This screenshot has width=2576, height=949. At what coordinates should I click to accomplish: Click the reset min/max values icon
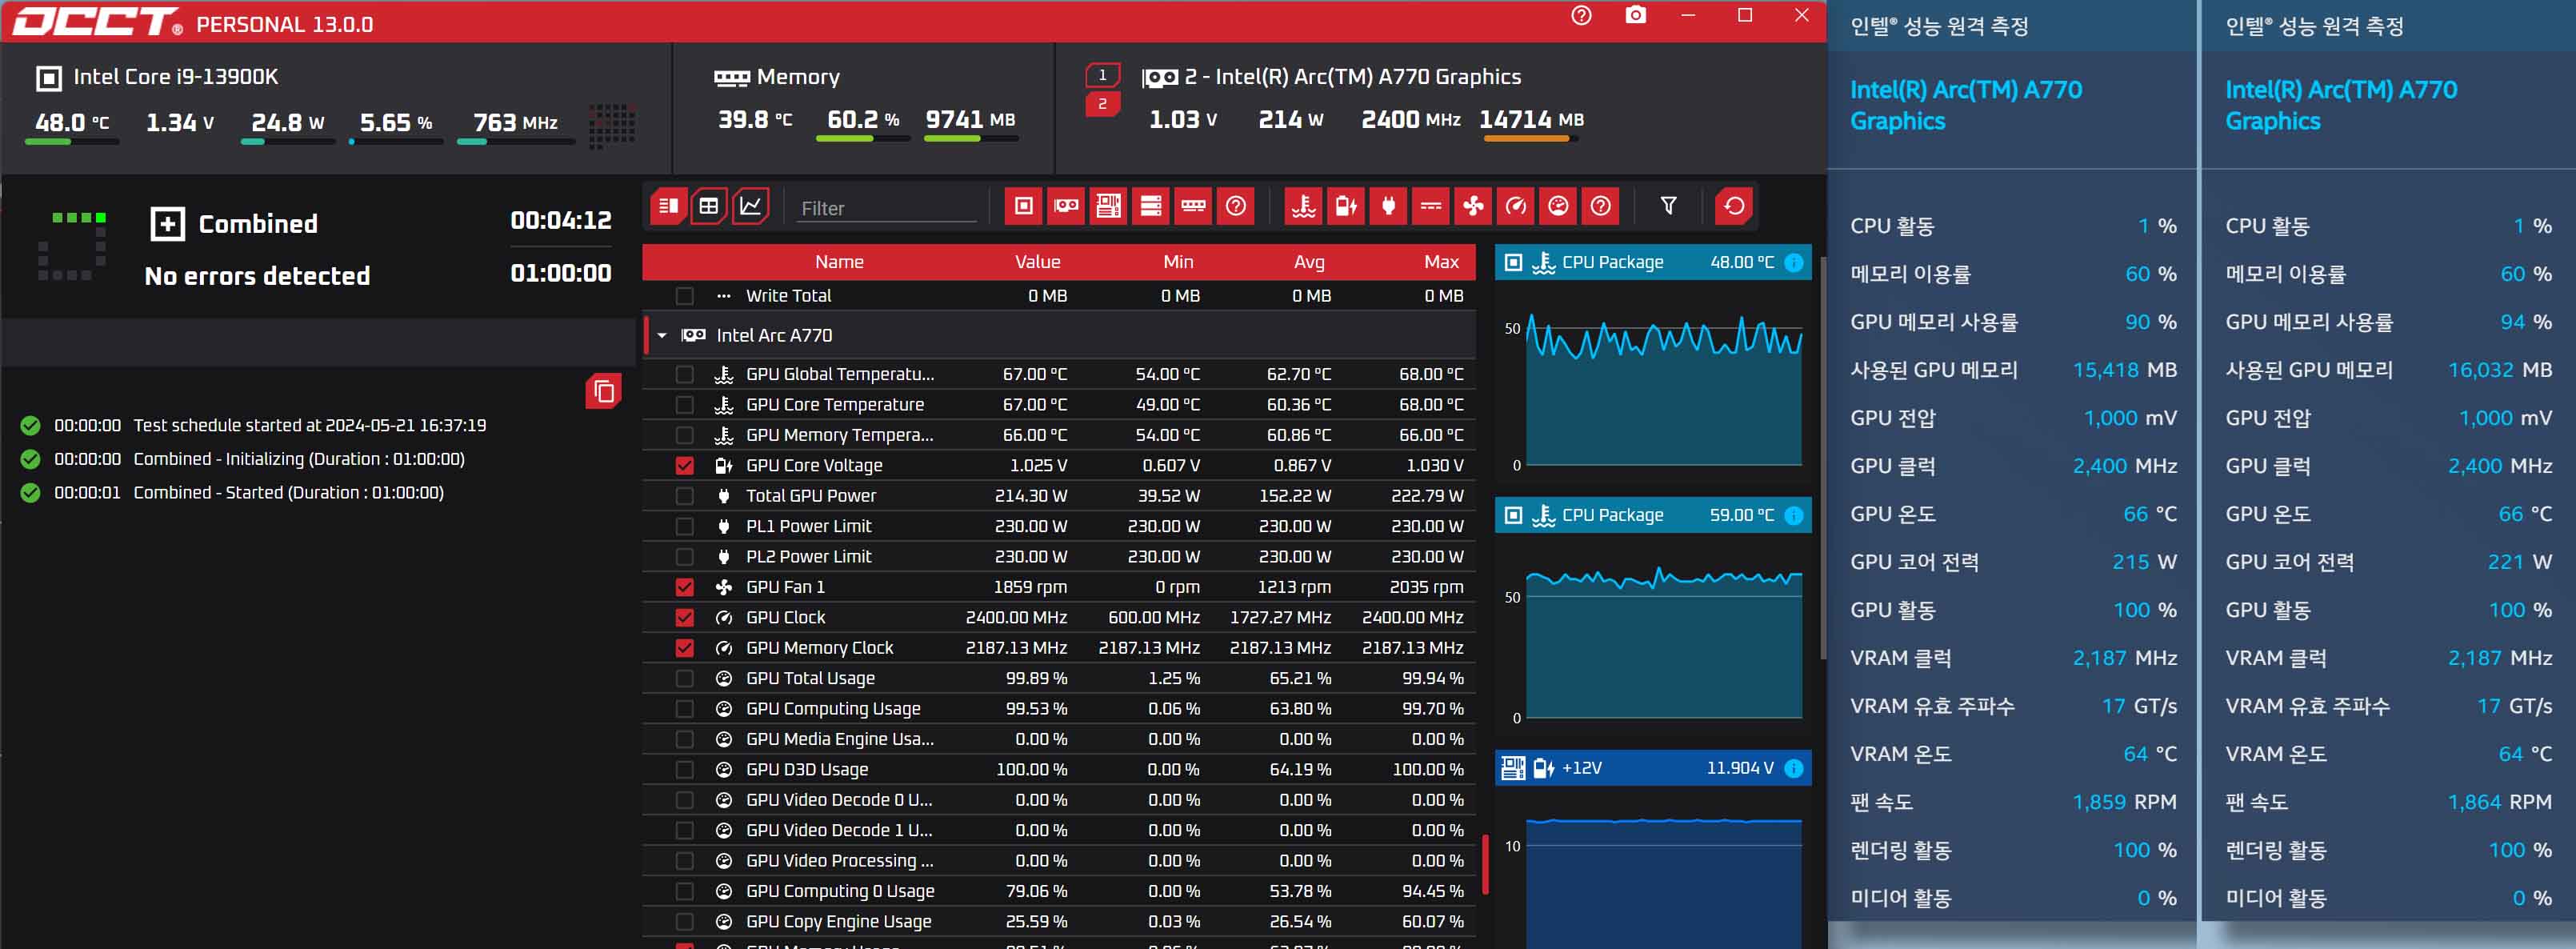tap(1734, 206)
